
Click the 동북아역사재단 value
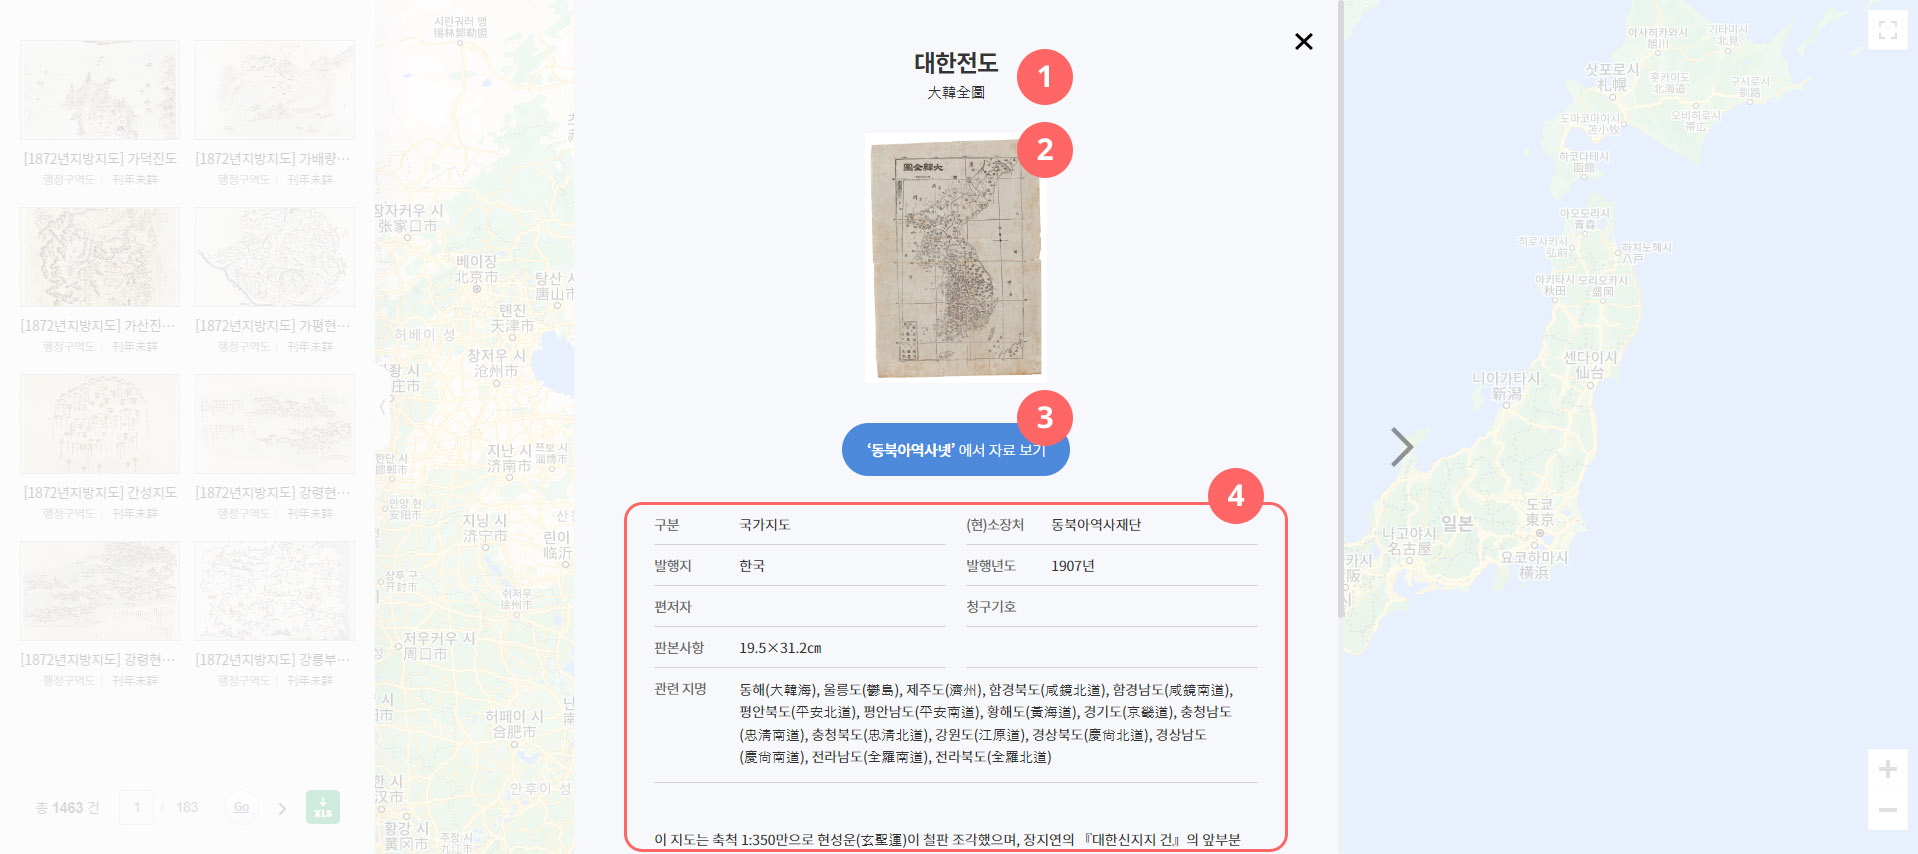pos(1096,525)
